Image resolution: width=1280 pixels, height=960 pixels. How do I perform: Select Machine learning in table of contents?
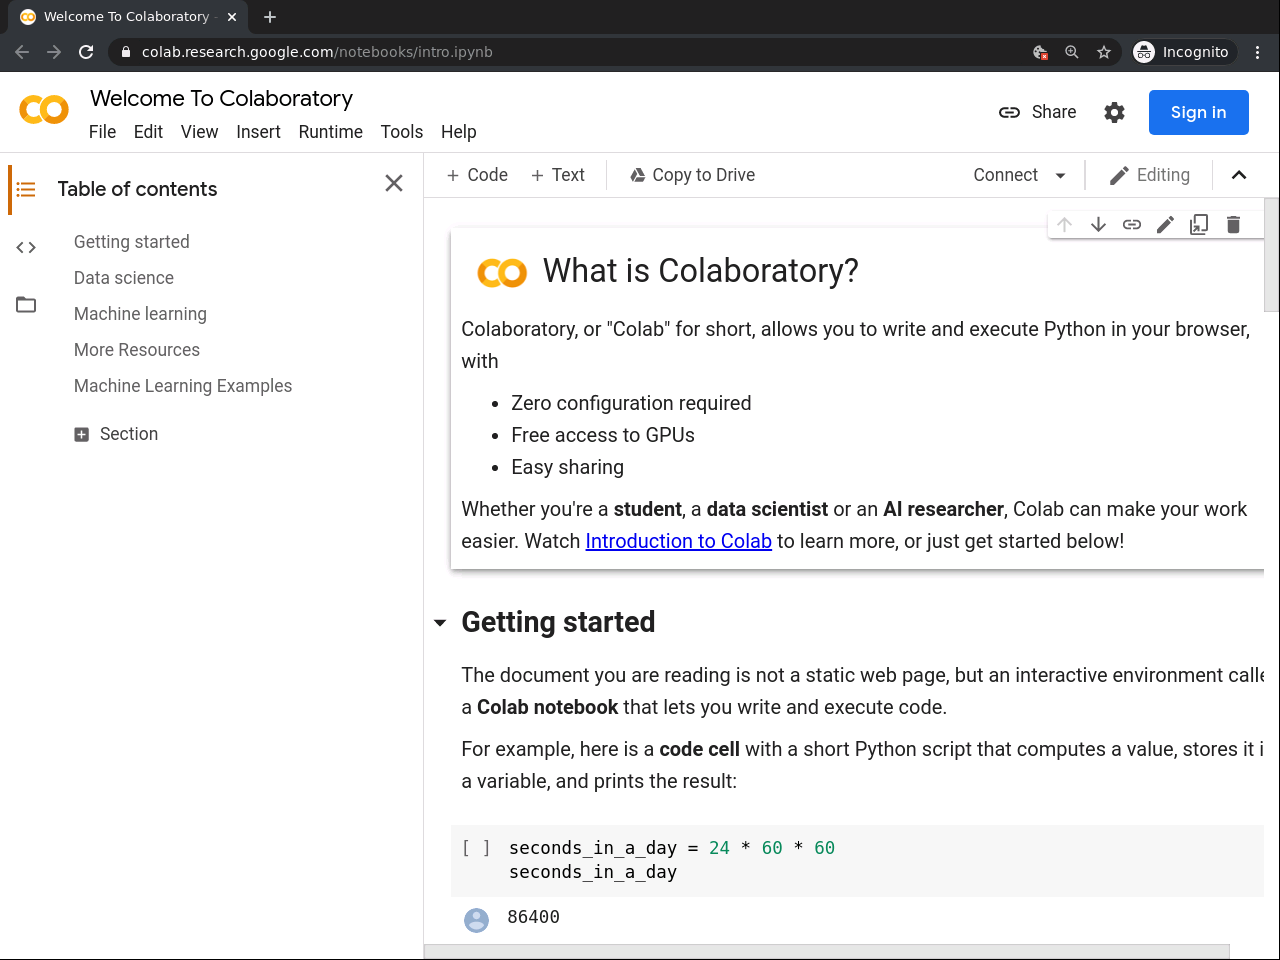(140, 314)
